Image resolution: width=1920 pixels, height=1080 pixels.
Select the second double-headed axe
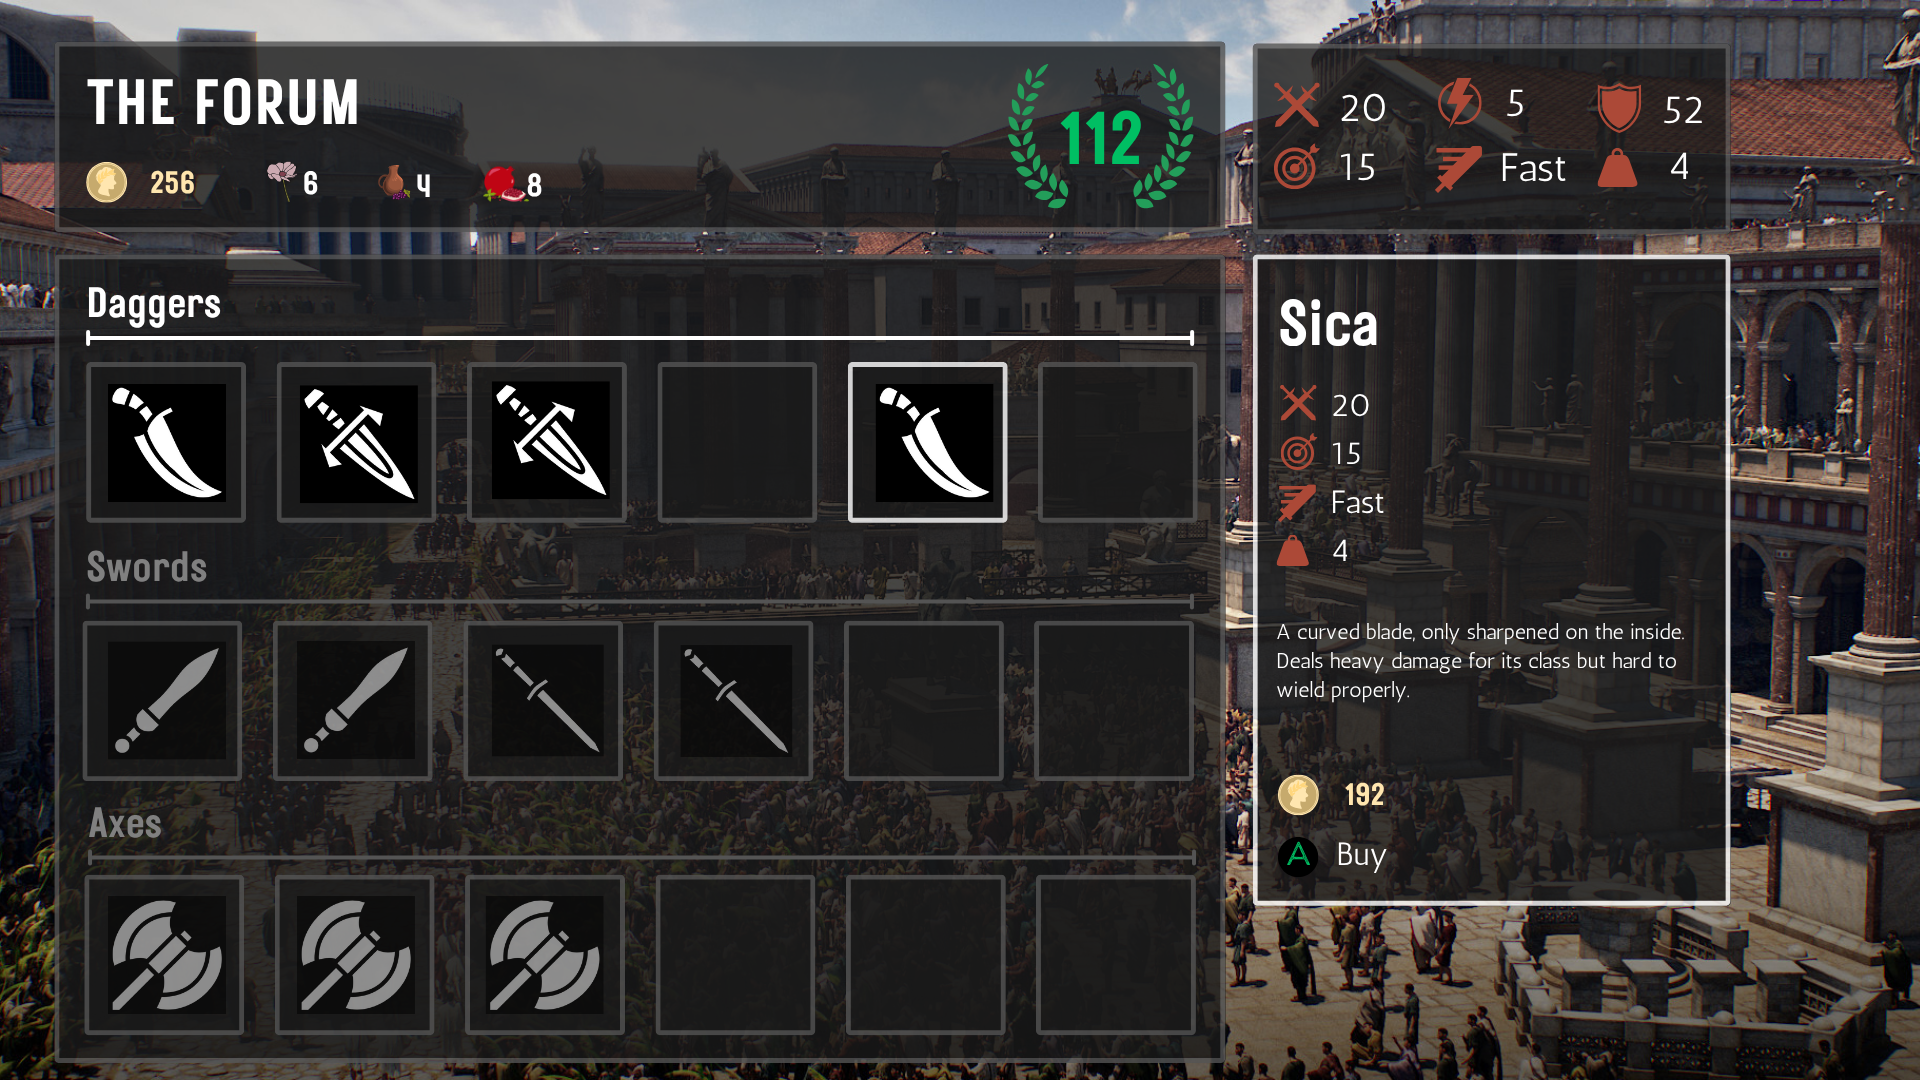[356, 955]
